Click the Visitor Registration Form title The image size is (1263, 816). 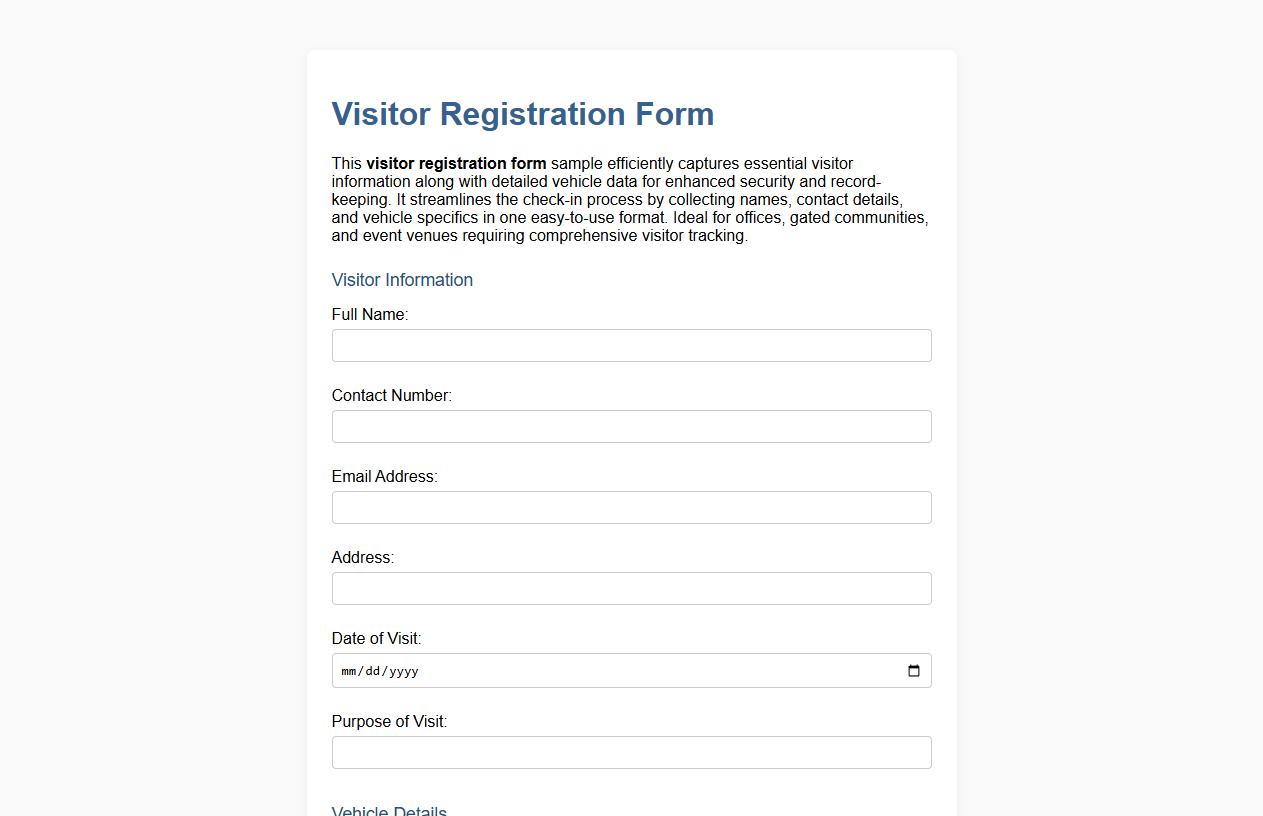coord(522,114)
